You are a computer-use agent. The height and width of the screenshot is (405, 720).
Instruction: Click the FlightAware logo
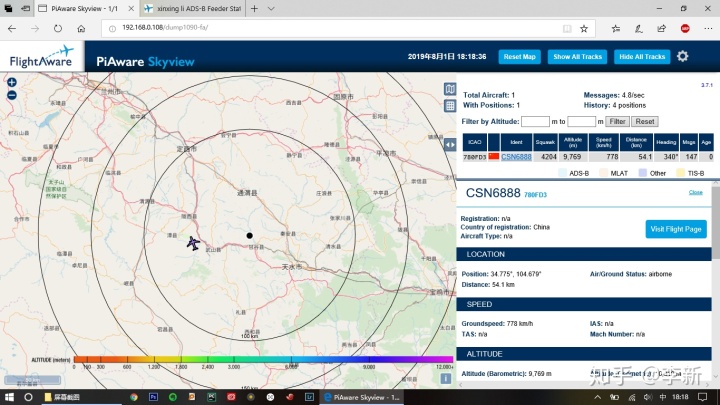(42, 56)
